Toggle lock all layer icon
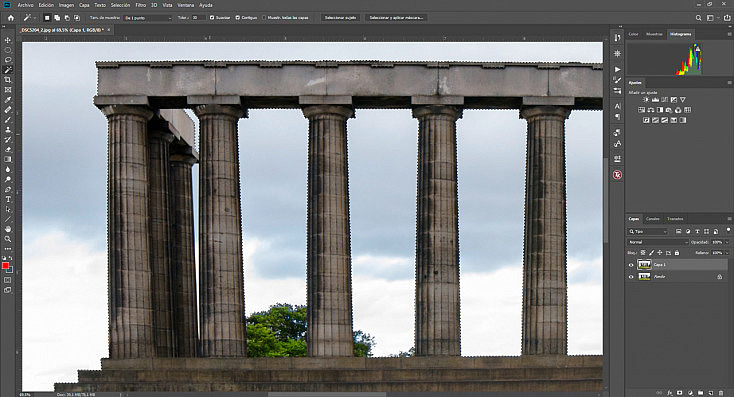The image size is (734, 397). click(x=677, y=253)
